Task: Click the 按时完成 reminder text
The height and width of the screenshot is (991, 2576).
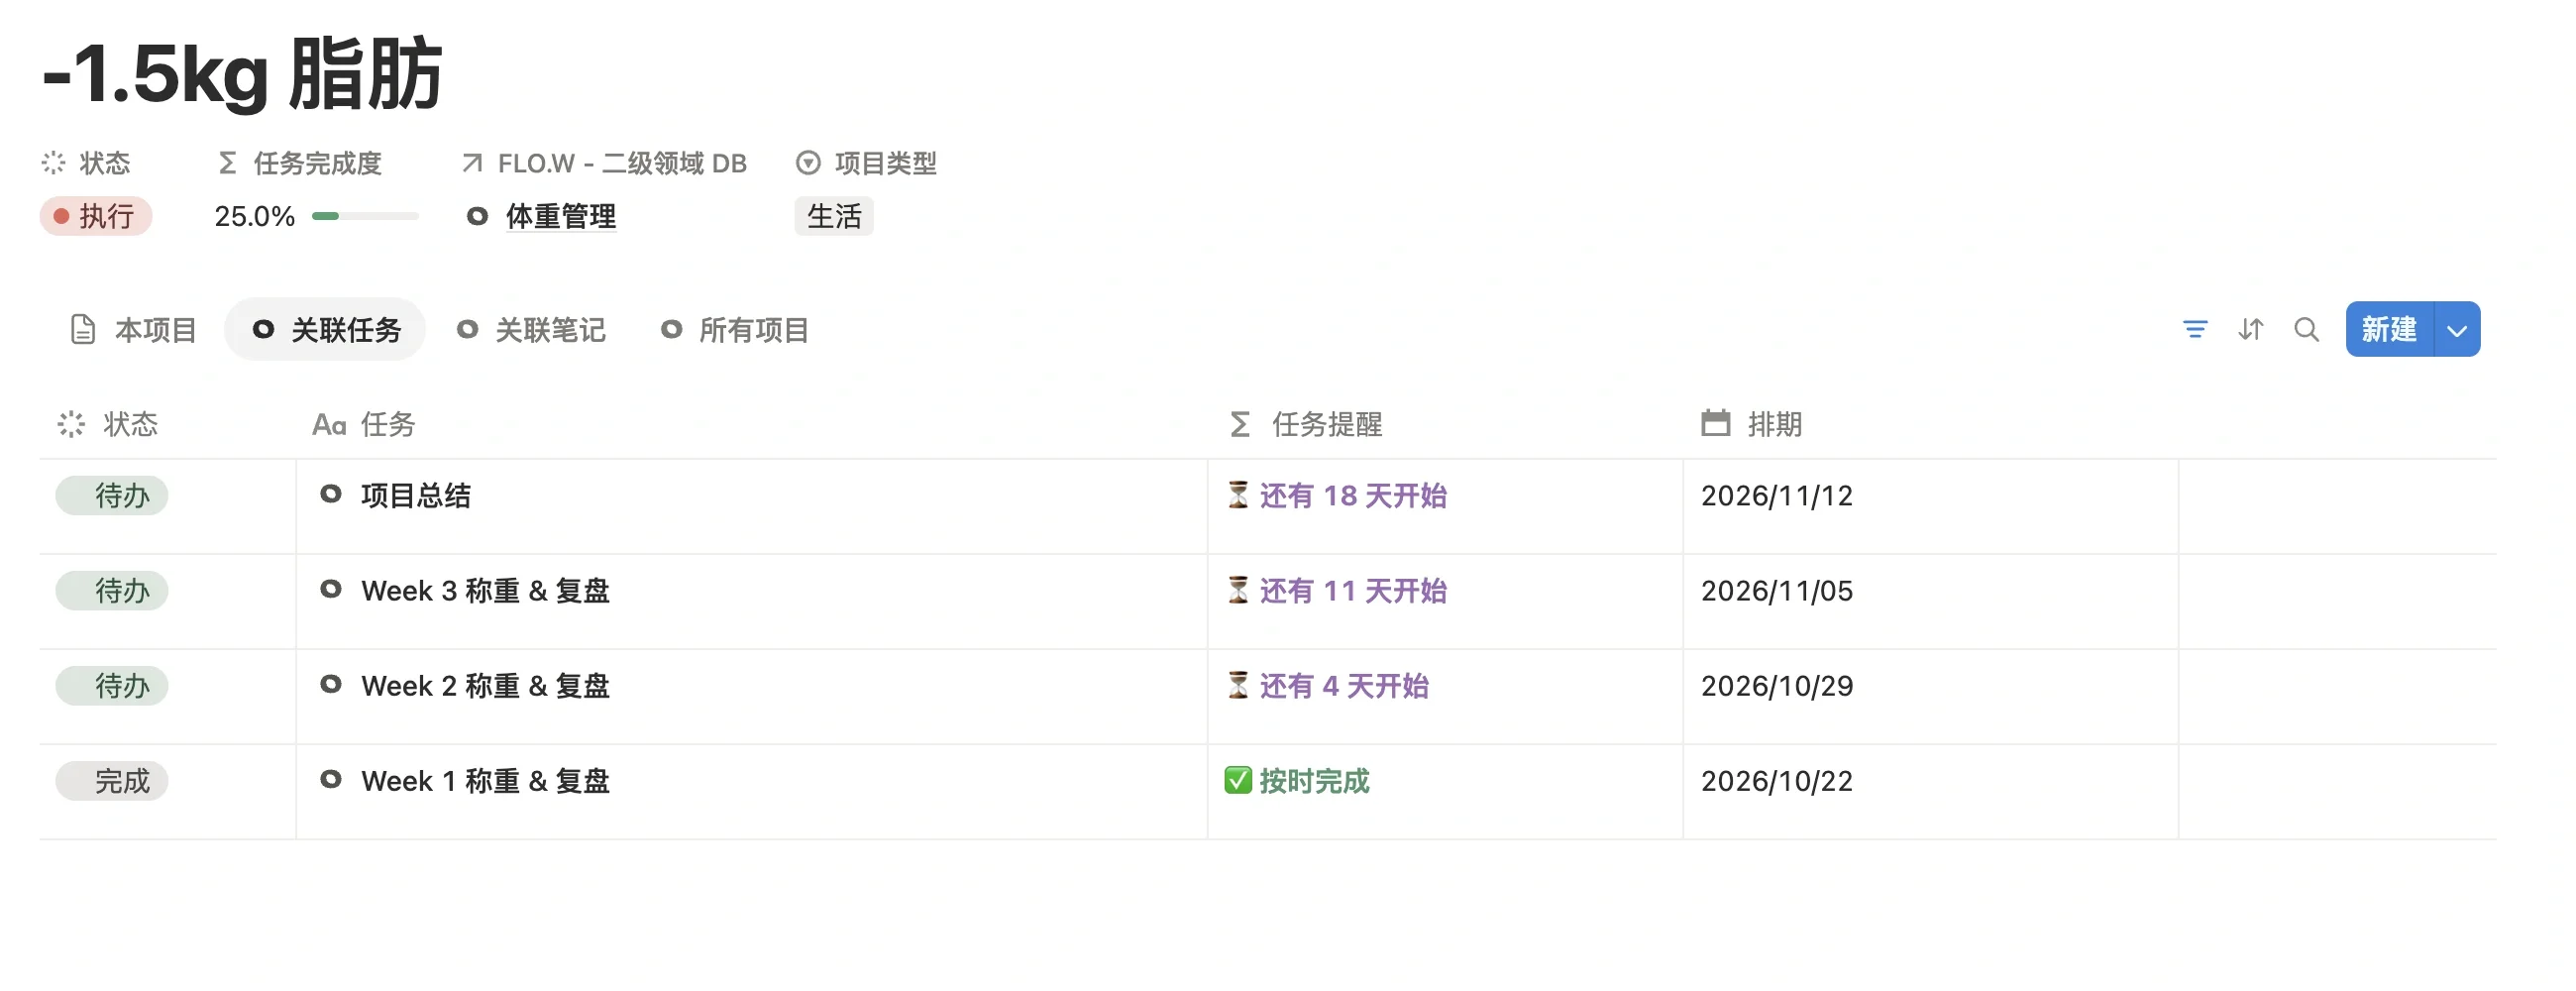Action: point(1313,780)
